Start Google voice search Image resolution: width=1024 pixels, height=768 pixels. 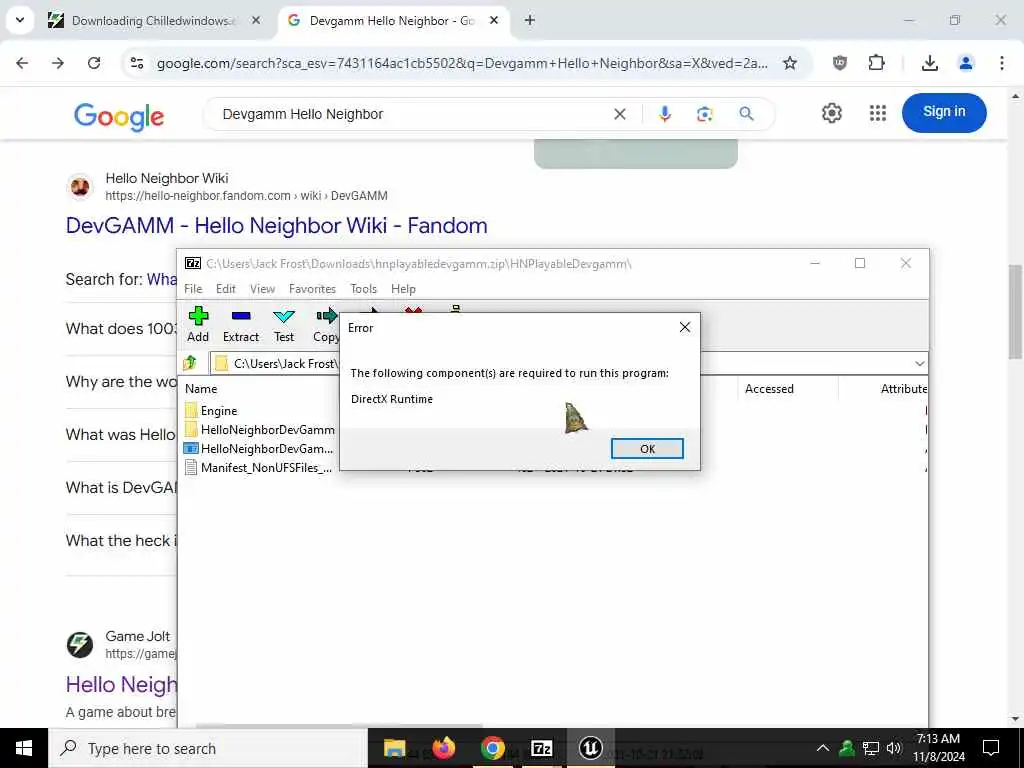coord(665,114)
